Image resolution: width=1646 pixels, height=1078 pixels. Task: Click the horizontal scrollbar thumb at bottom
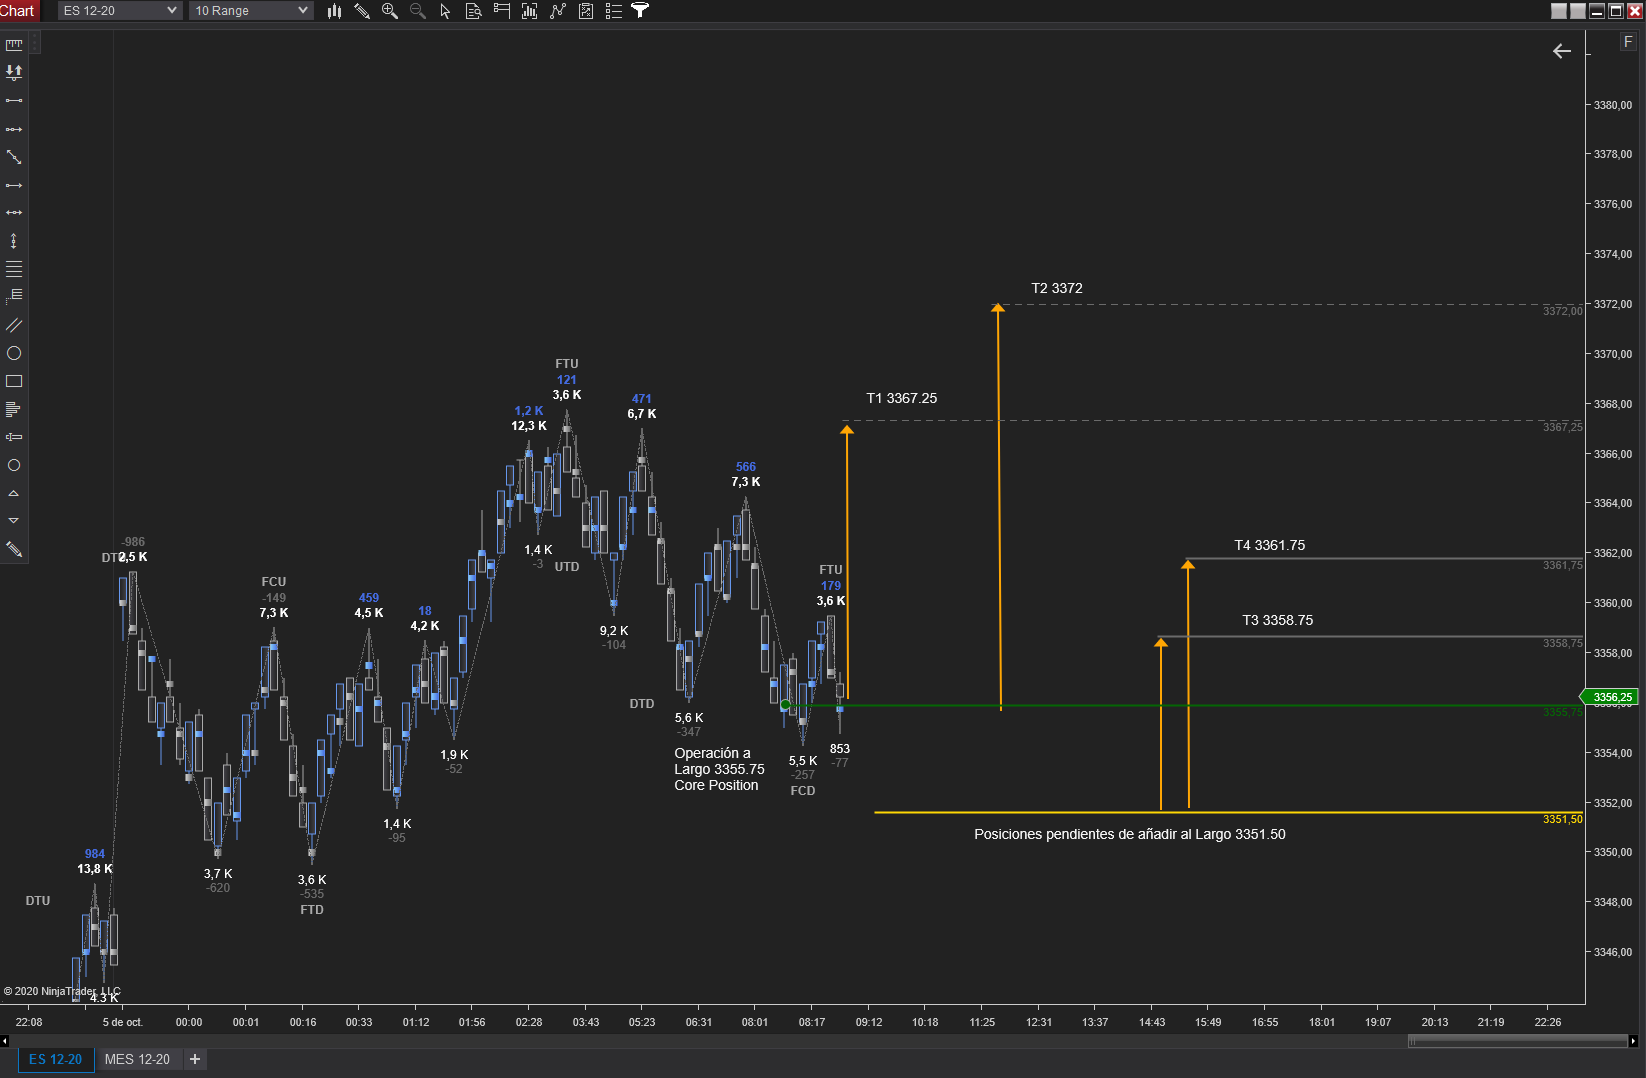coord(1518,1041)
